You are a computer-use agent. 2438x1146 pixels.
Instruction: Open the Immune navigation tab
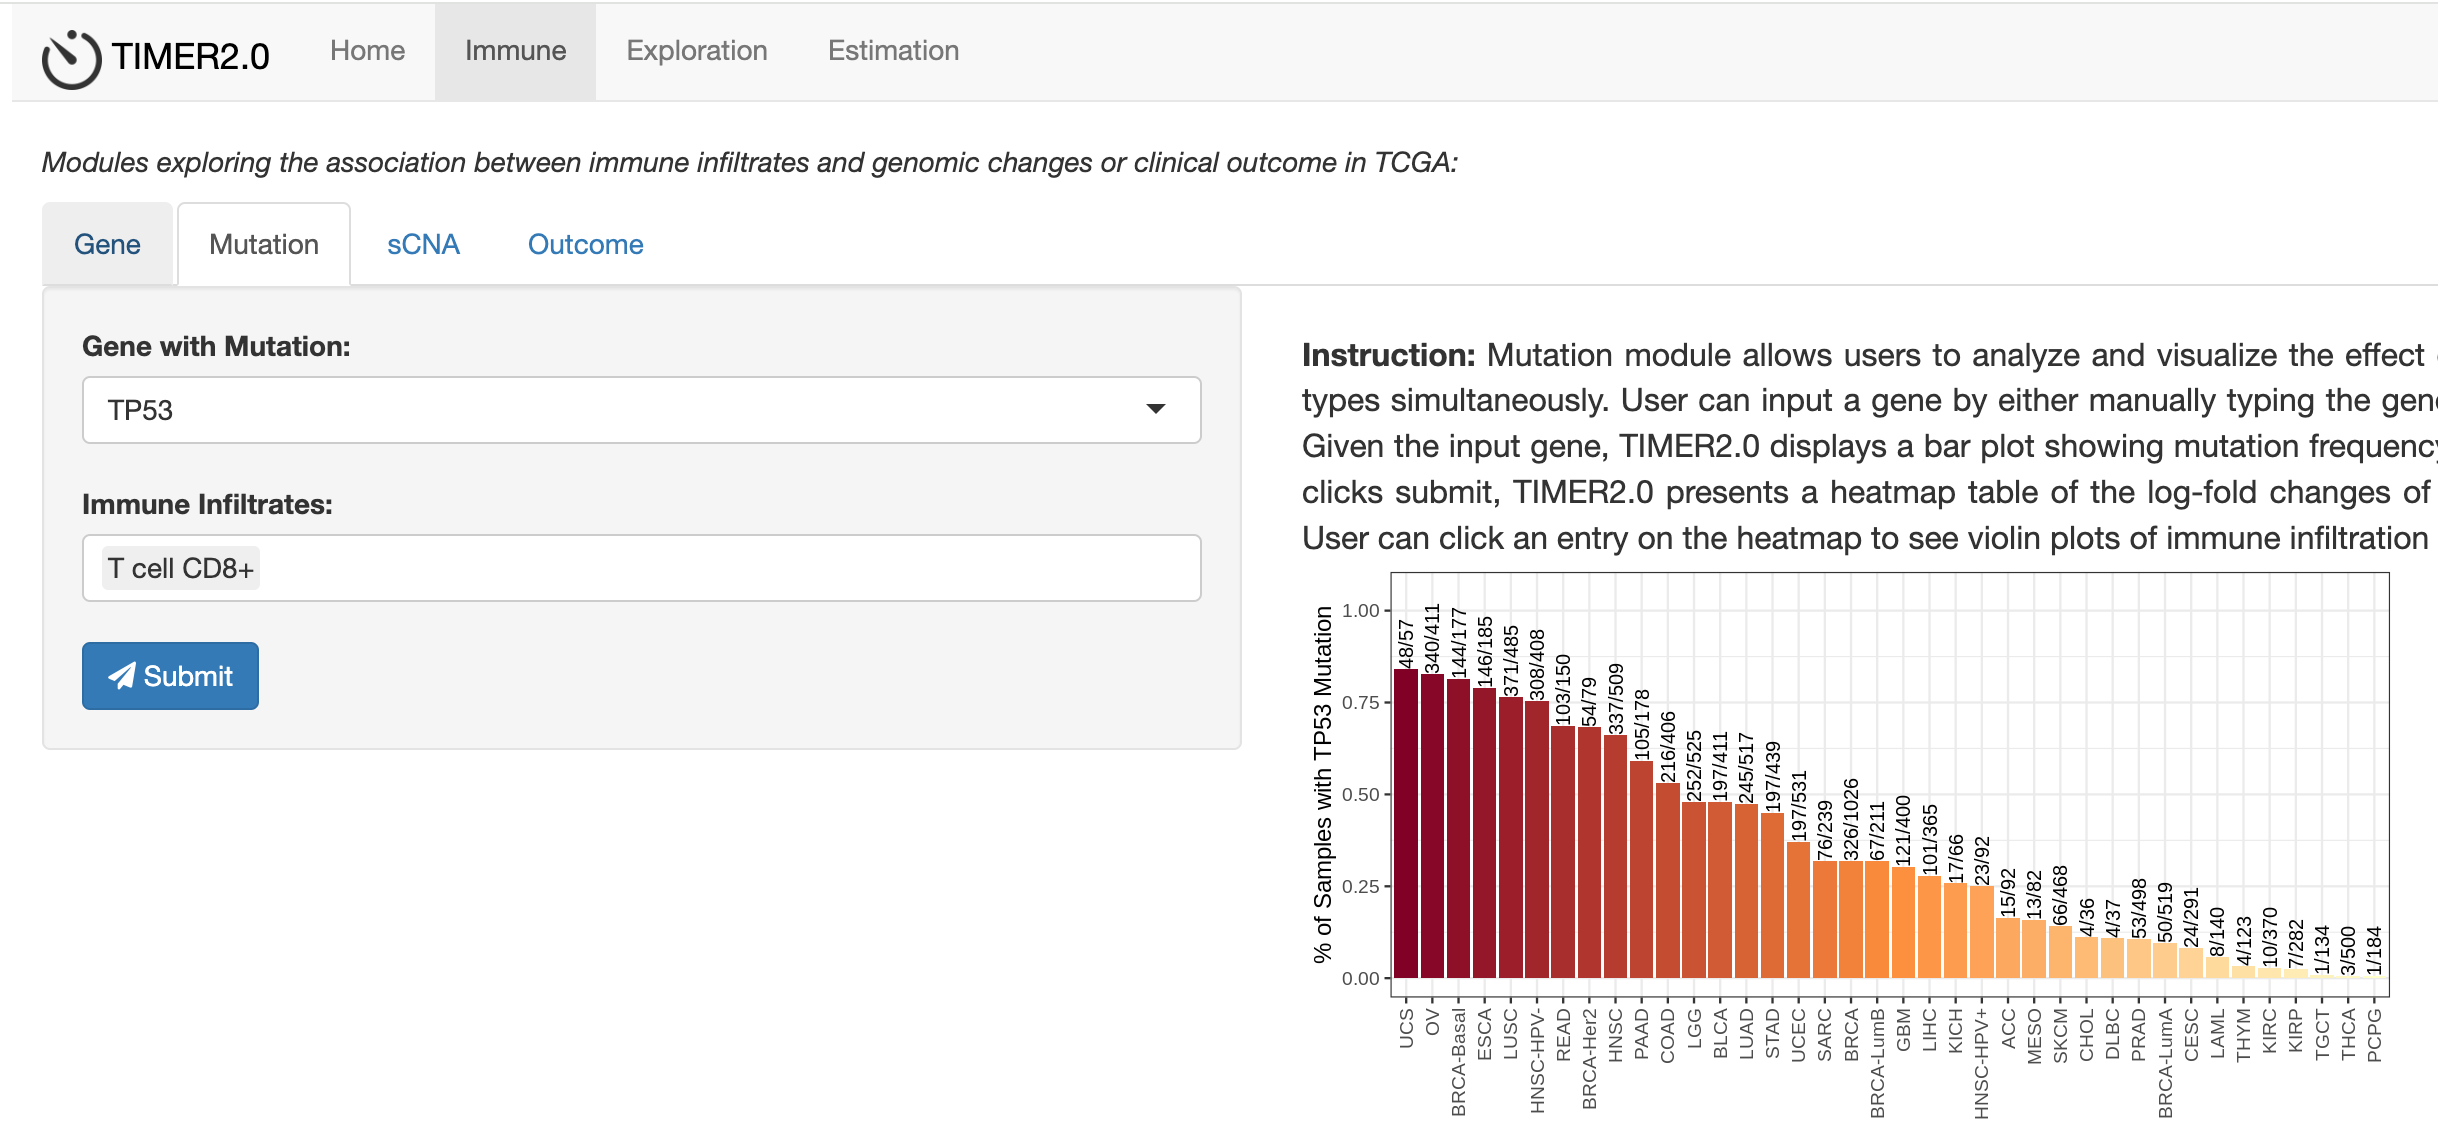pos(515,51)
